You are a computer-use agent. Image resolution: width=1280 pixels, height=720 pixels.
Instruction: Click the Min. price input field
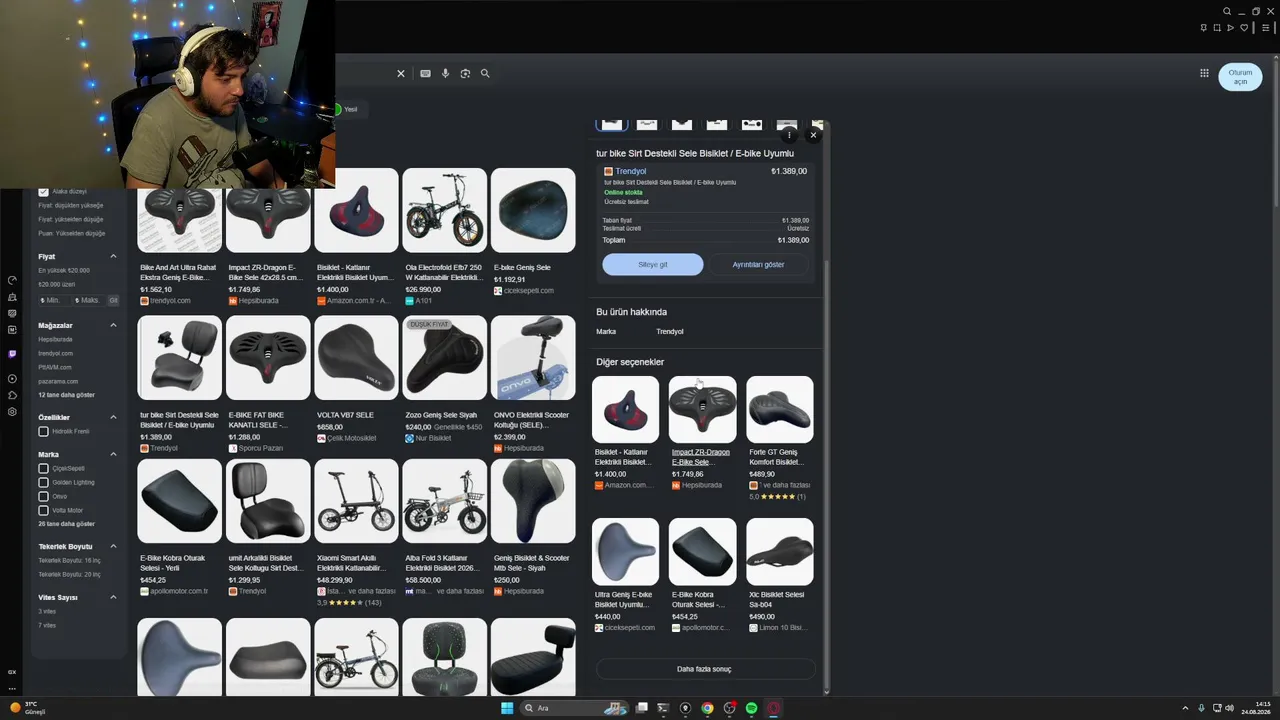52,300
